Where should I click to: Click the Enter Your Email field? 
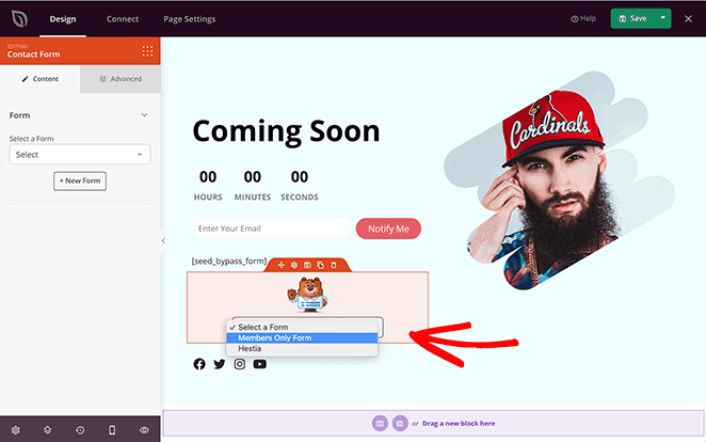coord(272,229)
